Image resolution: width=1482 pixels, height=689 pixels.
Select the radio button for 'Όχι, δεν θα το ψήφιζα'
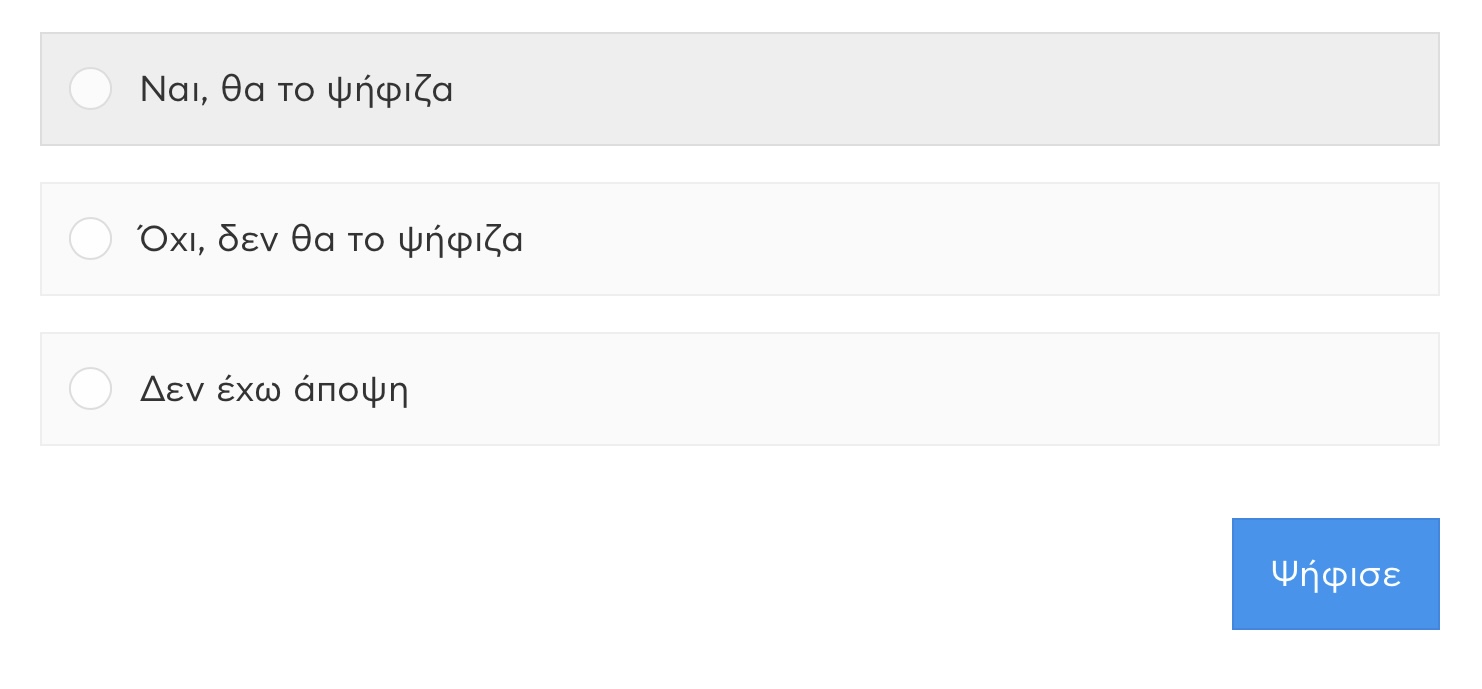[x=90, y=239]
